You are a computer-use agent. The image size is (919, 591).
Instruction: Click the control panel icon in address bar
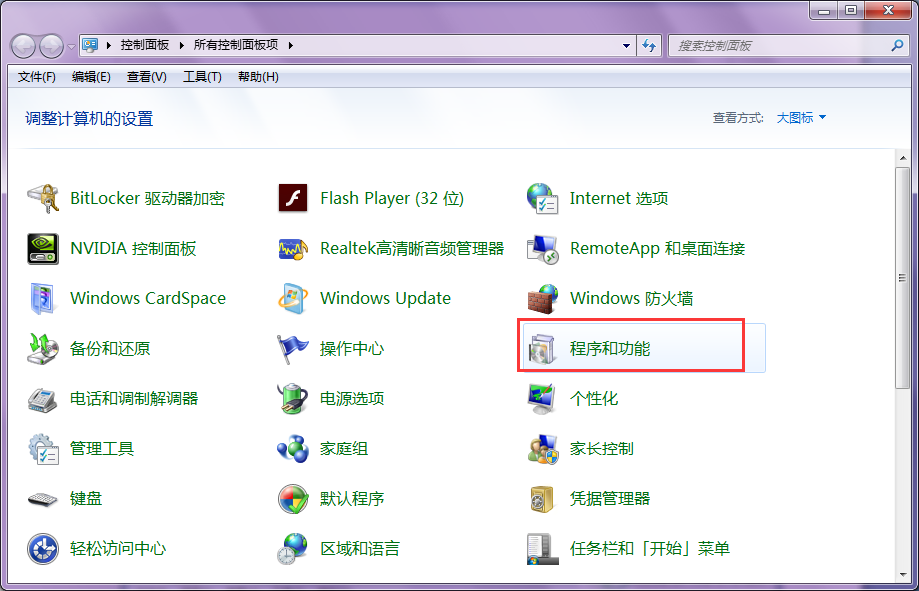[90, 45]
